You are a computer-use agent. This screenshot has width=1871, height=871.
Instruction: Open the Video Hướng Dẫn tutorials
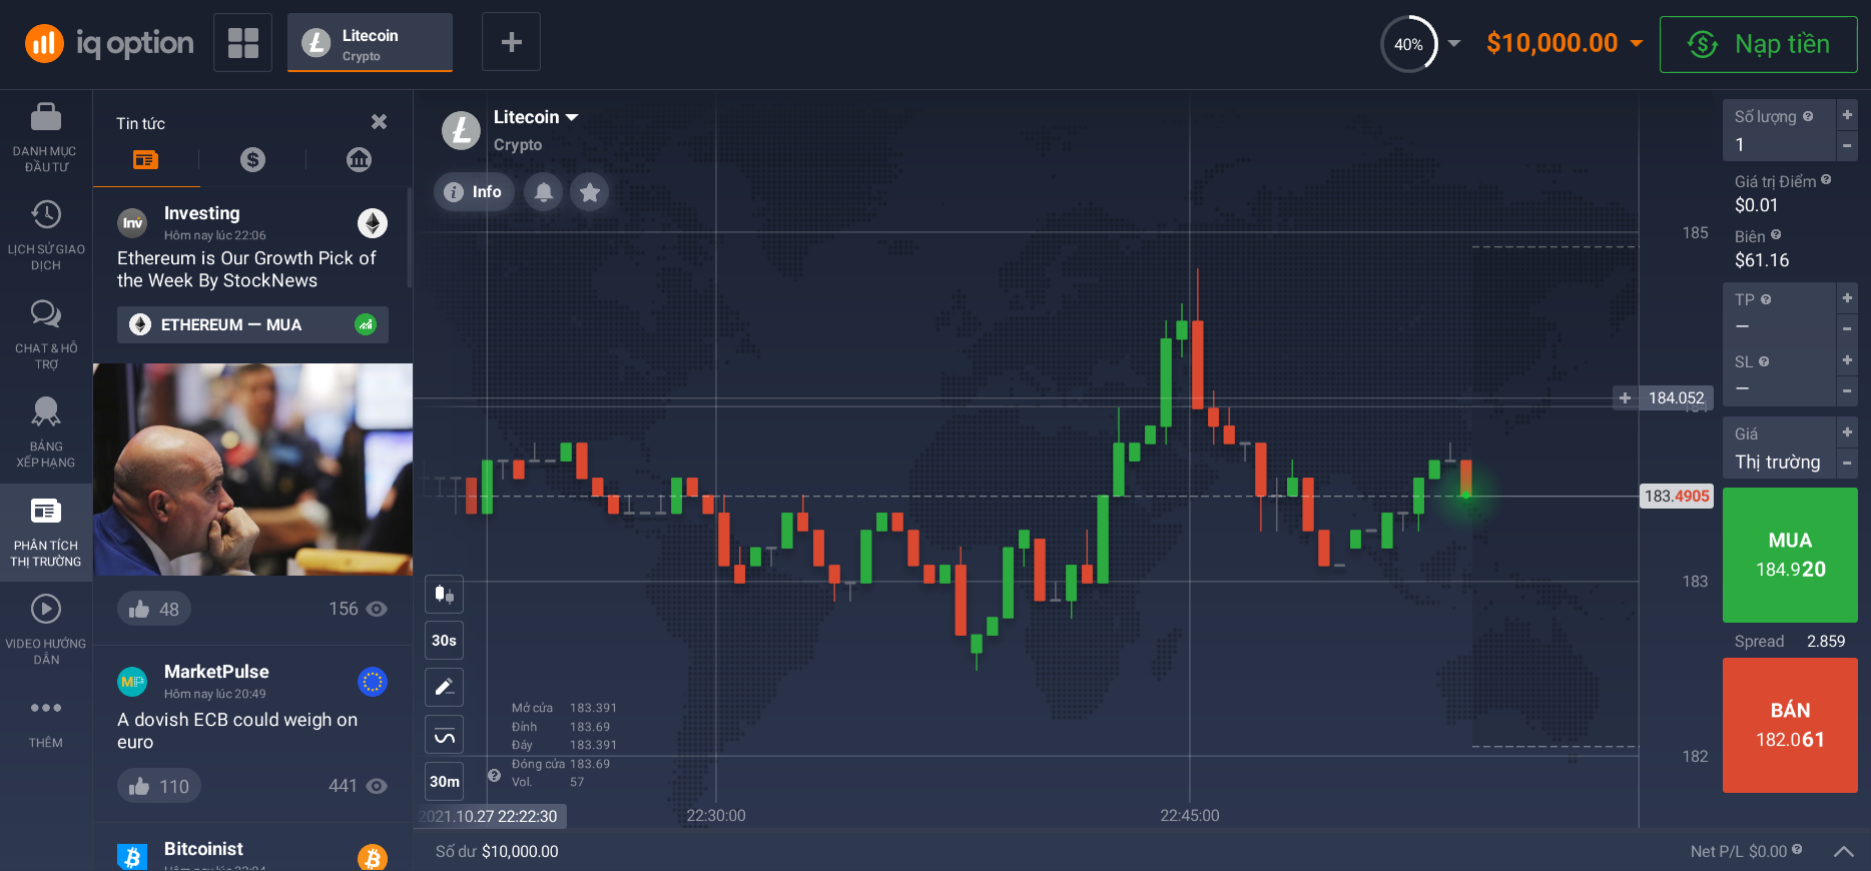point(45,609)
